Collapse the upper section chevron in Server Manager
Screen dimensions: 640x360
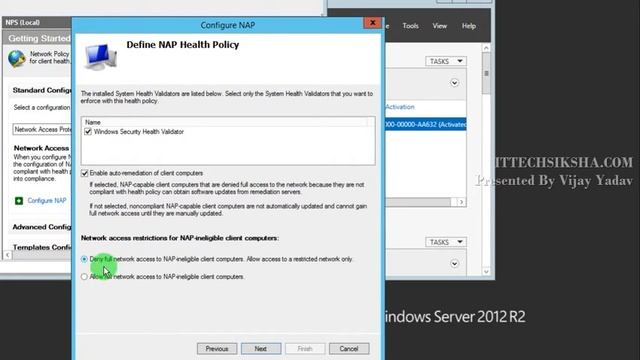click(x=454, y=83)
